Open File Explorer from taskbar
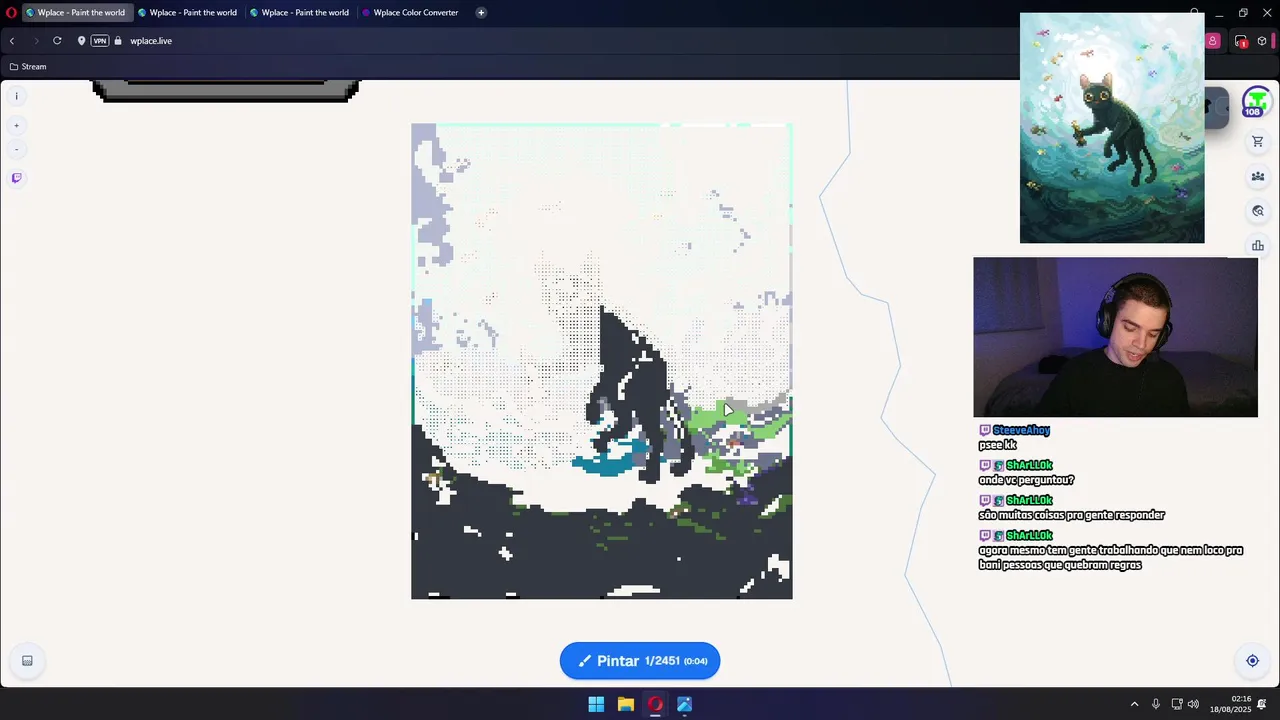Screen dimensions: 1280x720 [625, 704]
